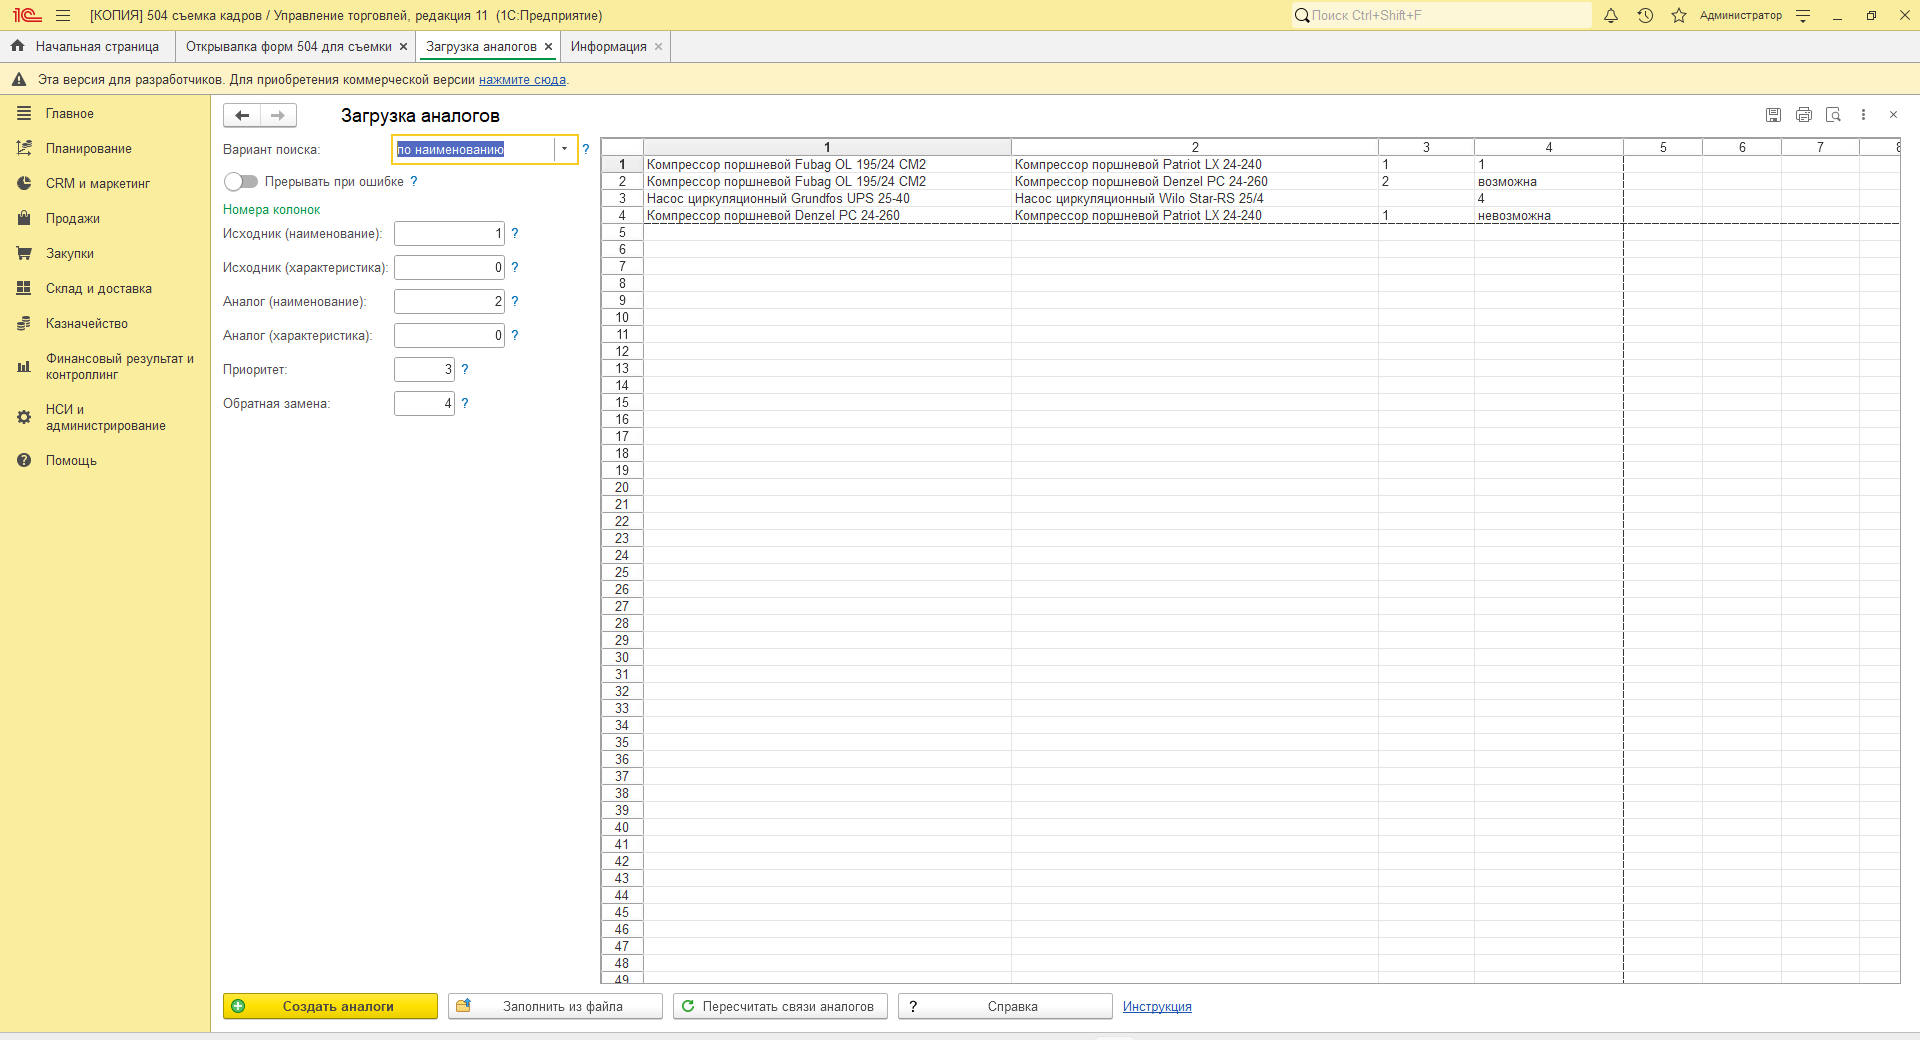Screen dimensions: 1920x1040
Task: Click help icon for Исходник (наименование)
Action: (x=515, y=233)
